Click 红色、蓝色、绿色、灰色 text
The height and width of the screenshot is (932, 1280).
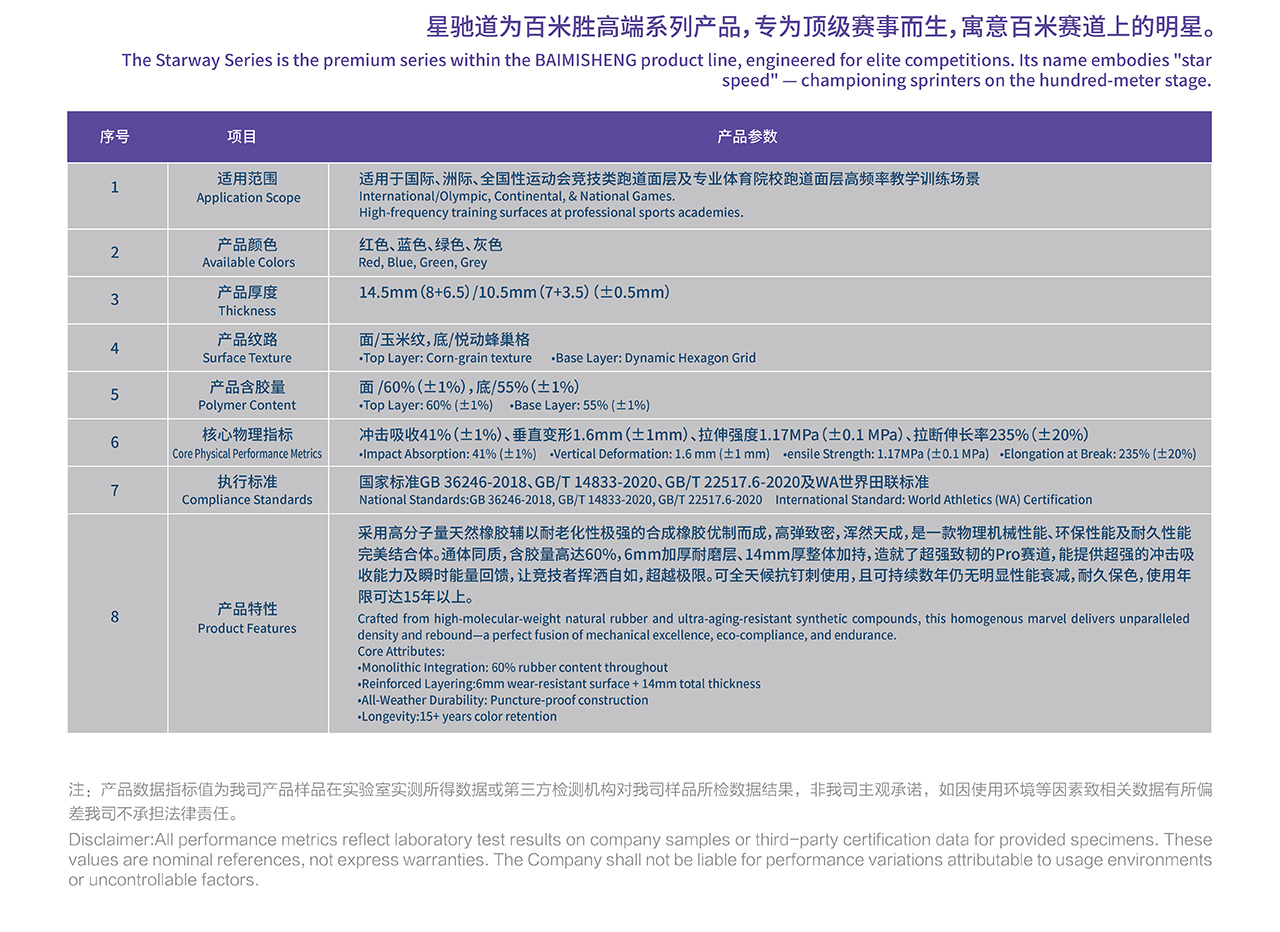[430, 245]
